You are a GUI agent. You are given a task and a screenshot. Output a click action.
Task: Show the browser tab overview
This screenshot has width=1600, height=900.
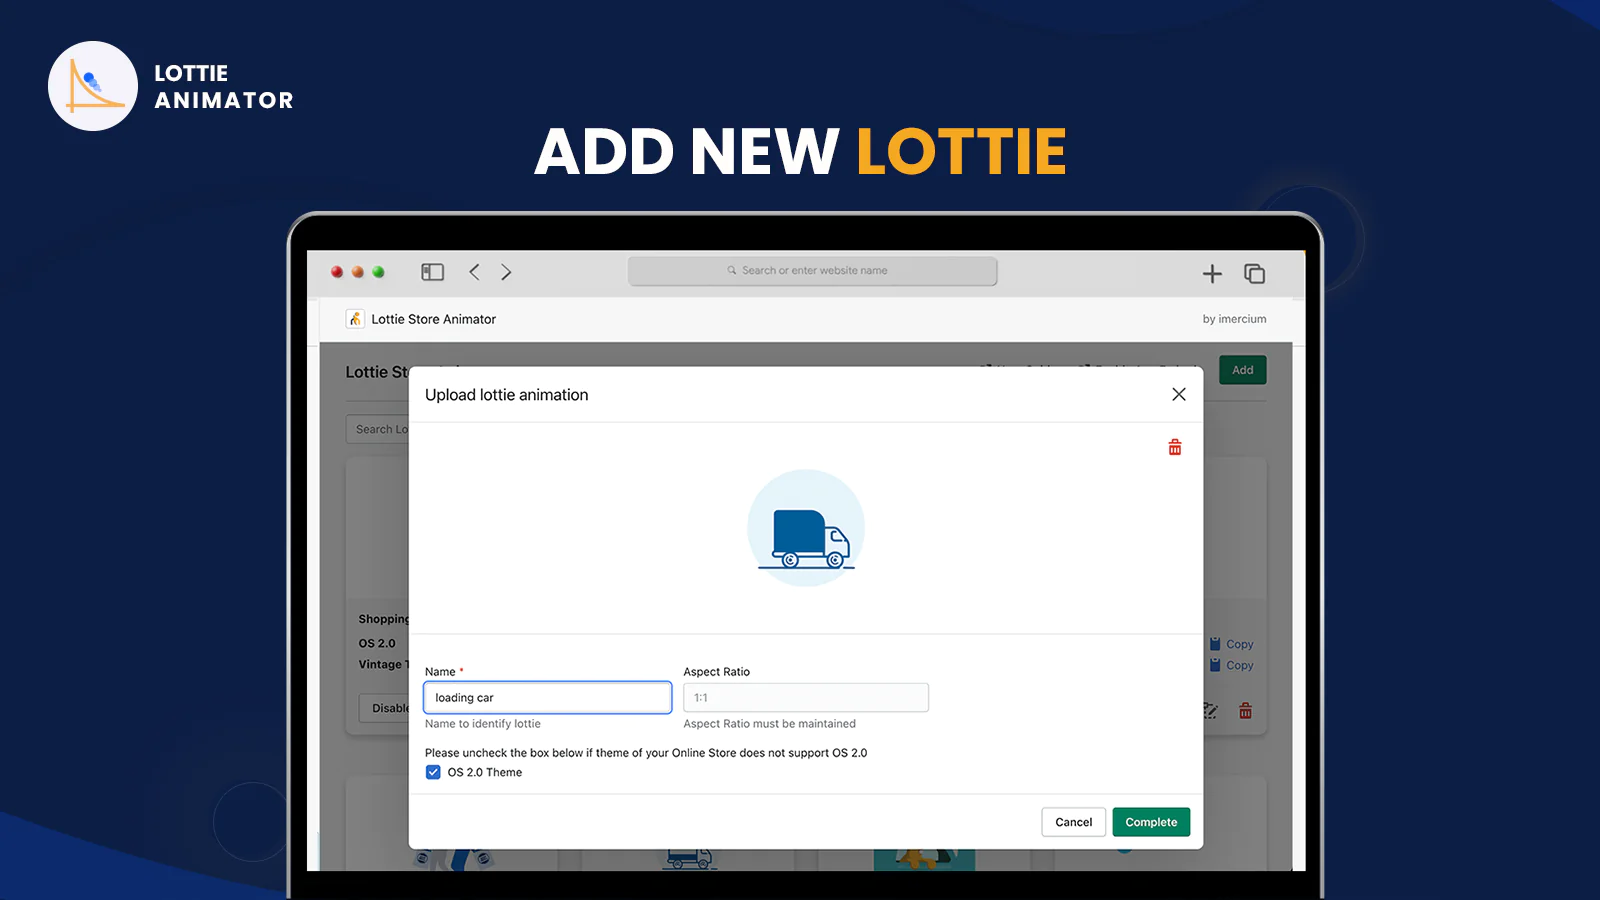coord(1254,273)
